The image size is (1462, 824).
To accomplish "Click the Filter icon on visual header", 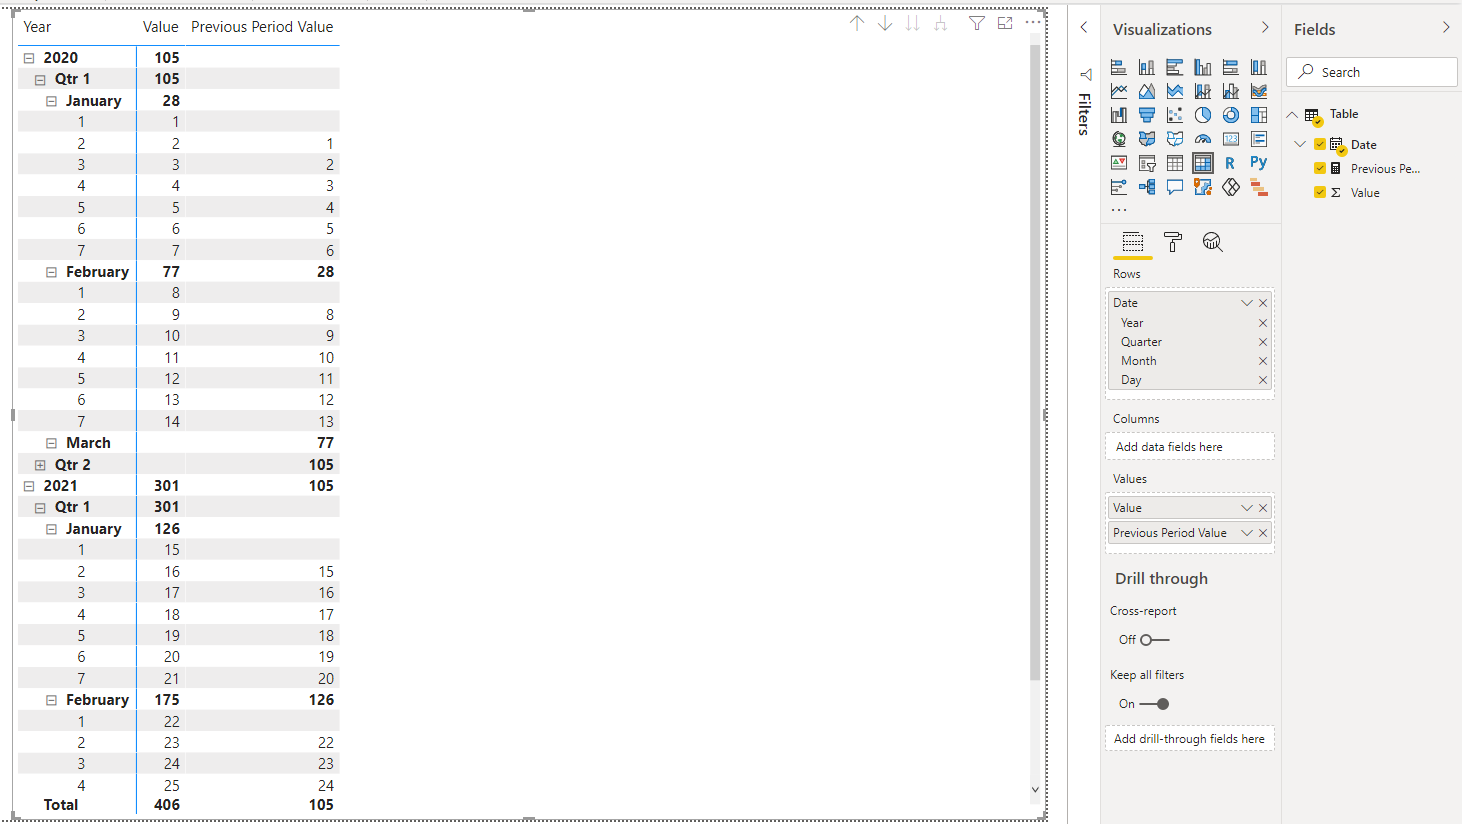I will [x=977, y=23].
